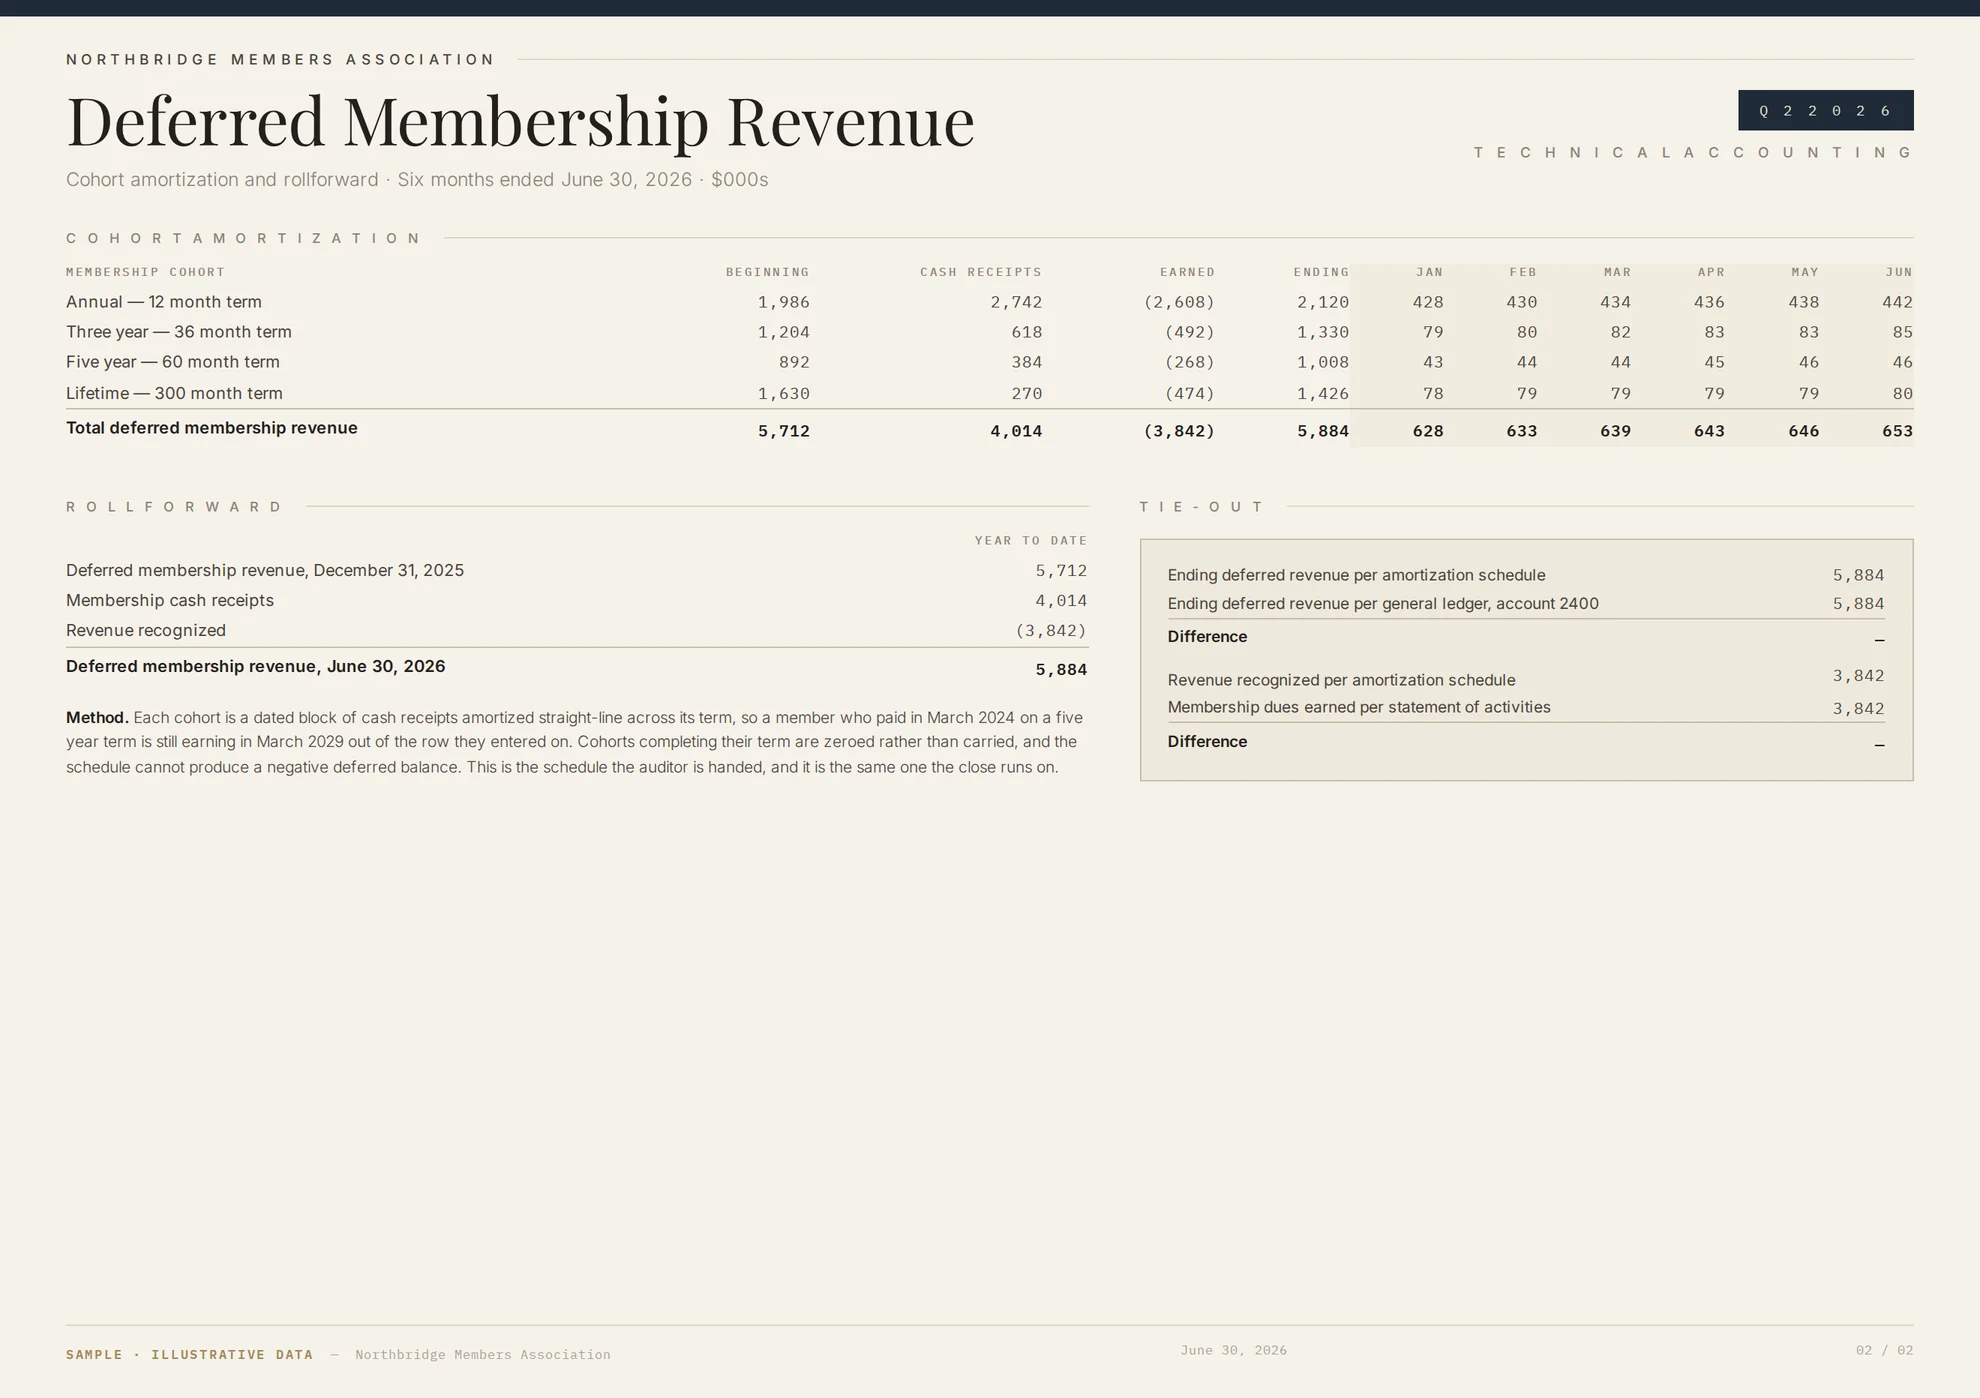Click the "Tie-Out" section heading
The width and height of the screenshot is (1980, 1398).
click(1202, 507)
